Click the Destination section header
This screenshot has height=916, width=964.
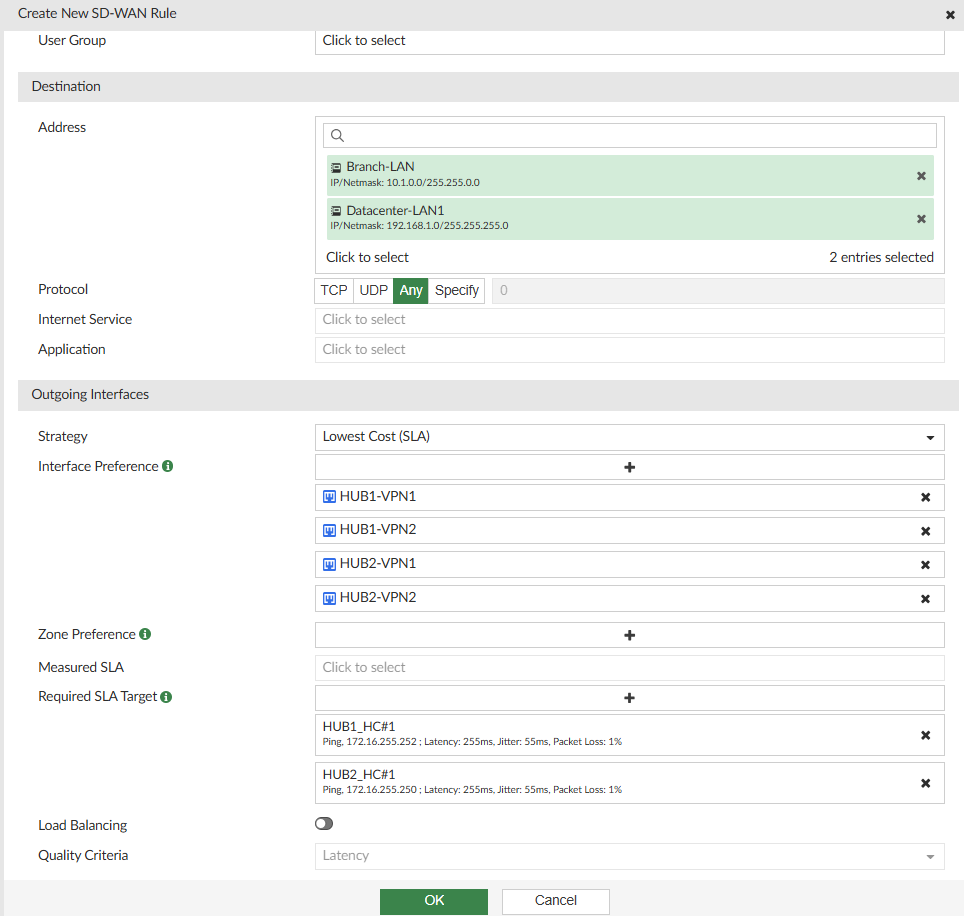click(x=488, y=87)
